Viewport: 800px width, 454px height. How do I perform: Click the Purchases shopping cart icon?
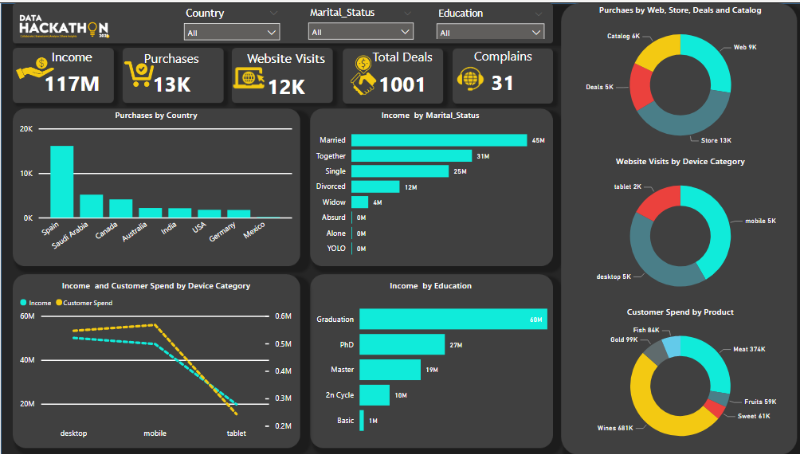tap(138, 73)
